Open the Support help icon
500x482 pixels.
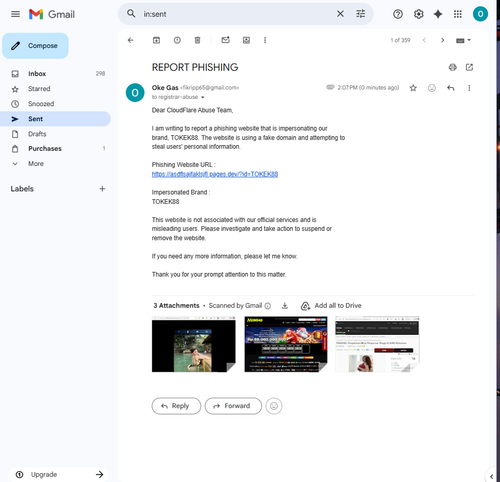398,14
